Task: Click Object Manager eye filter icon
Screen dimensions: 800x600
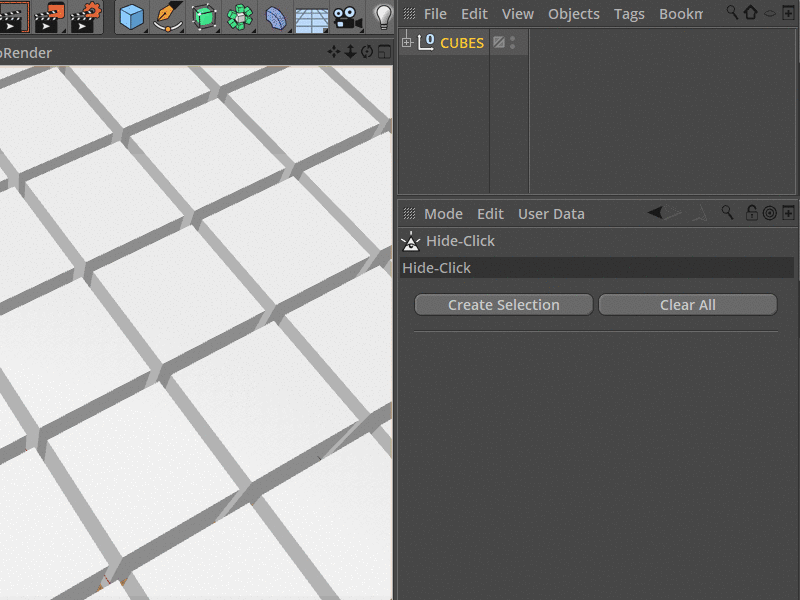Action: point(770,13)
